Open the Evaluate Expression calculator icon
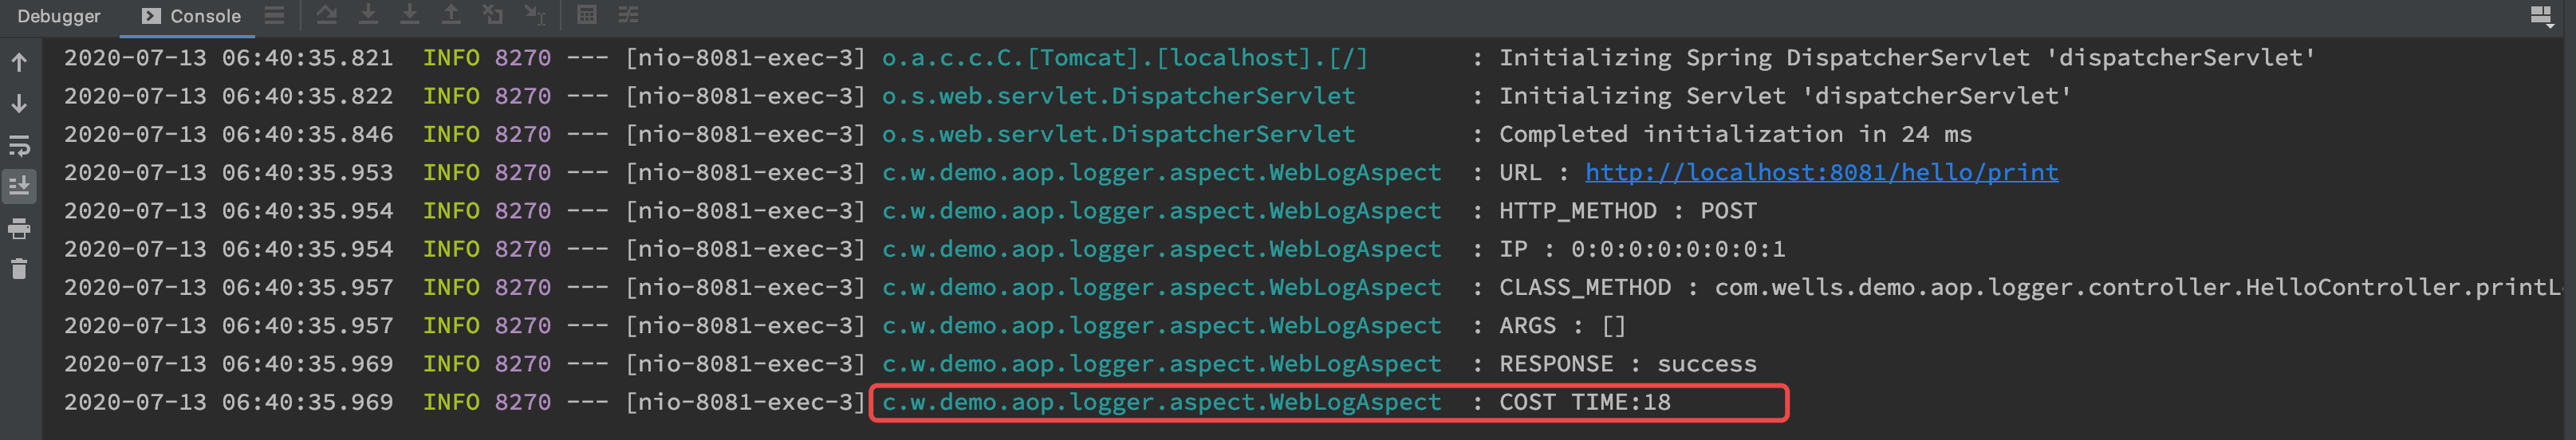 pos(587,15)
